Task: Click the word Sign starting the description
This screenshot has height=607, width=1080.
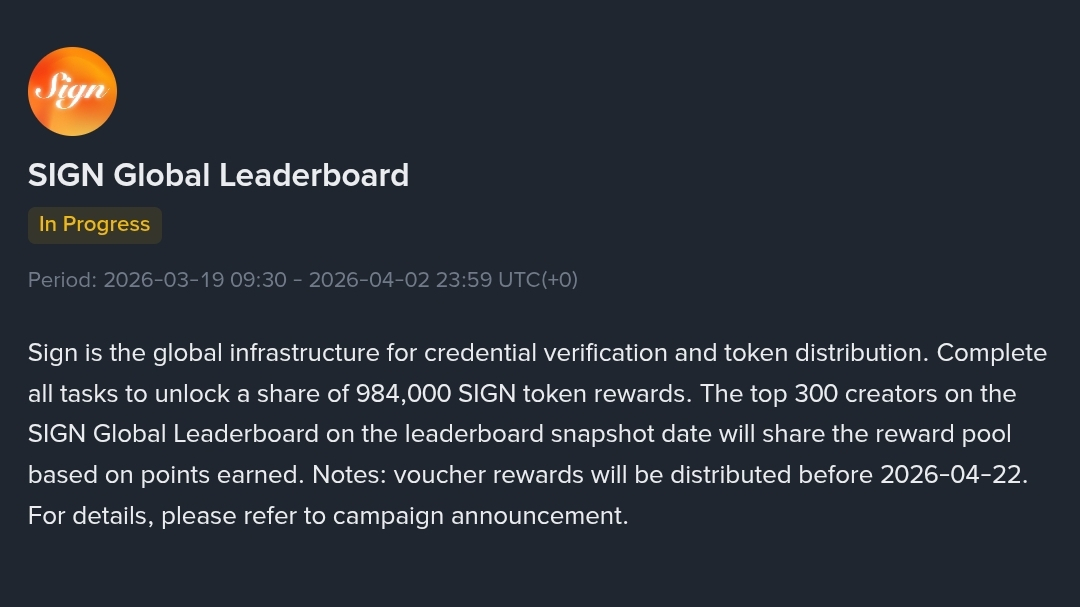Action: (x=52, y=353)
